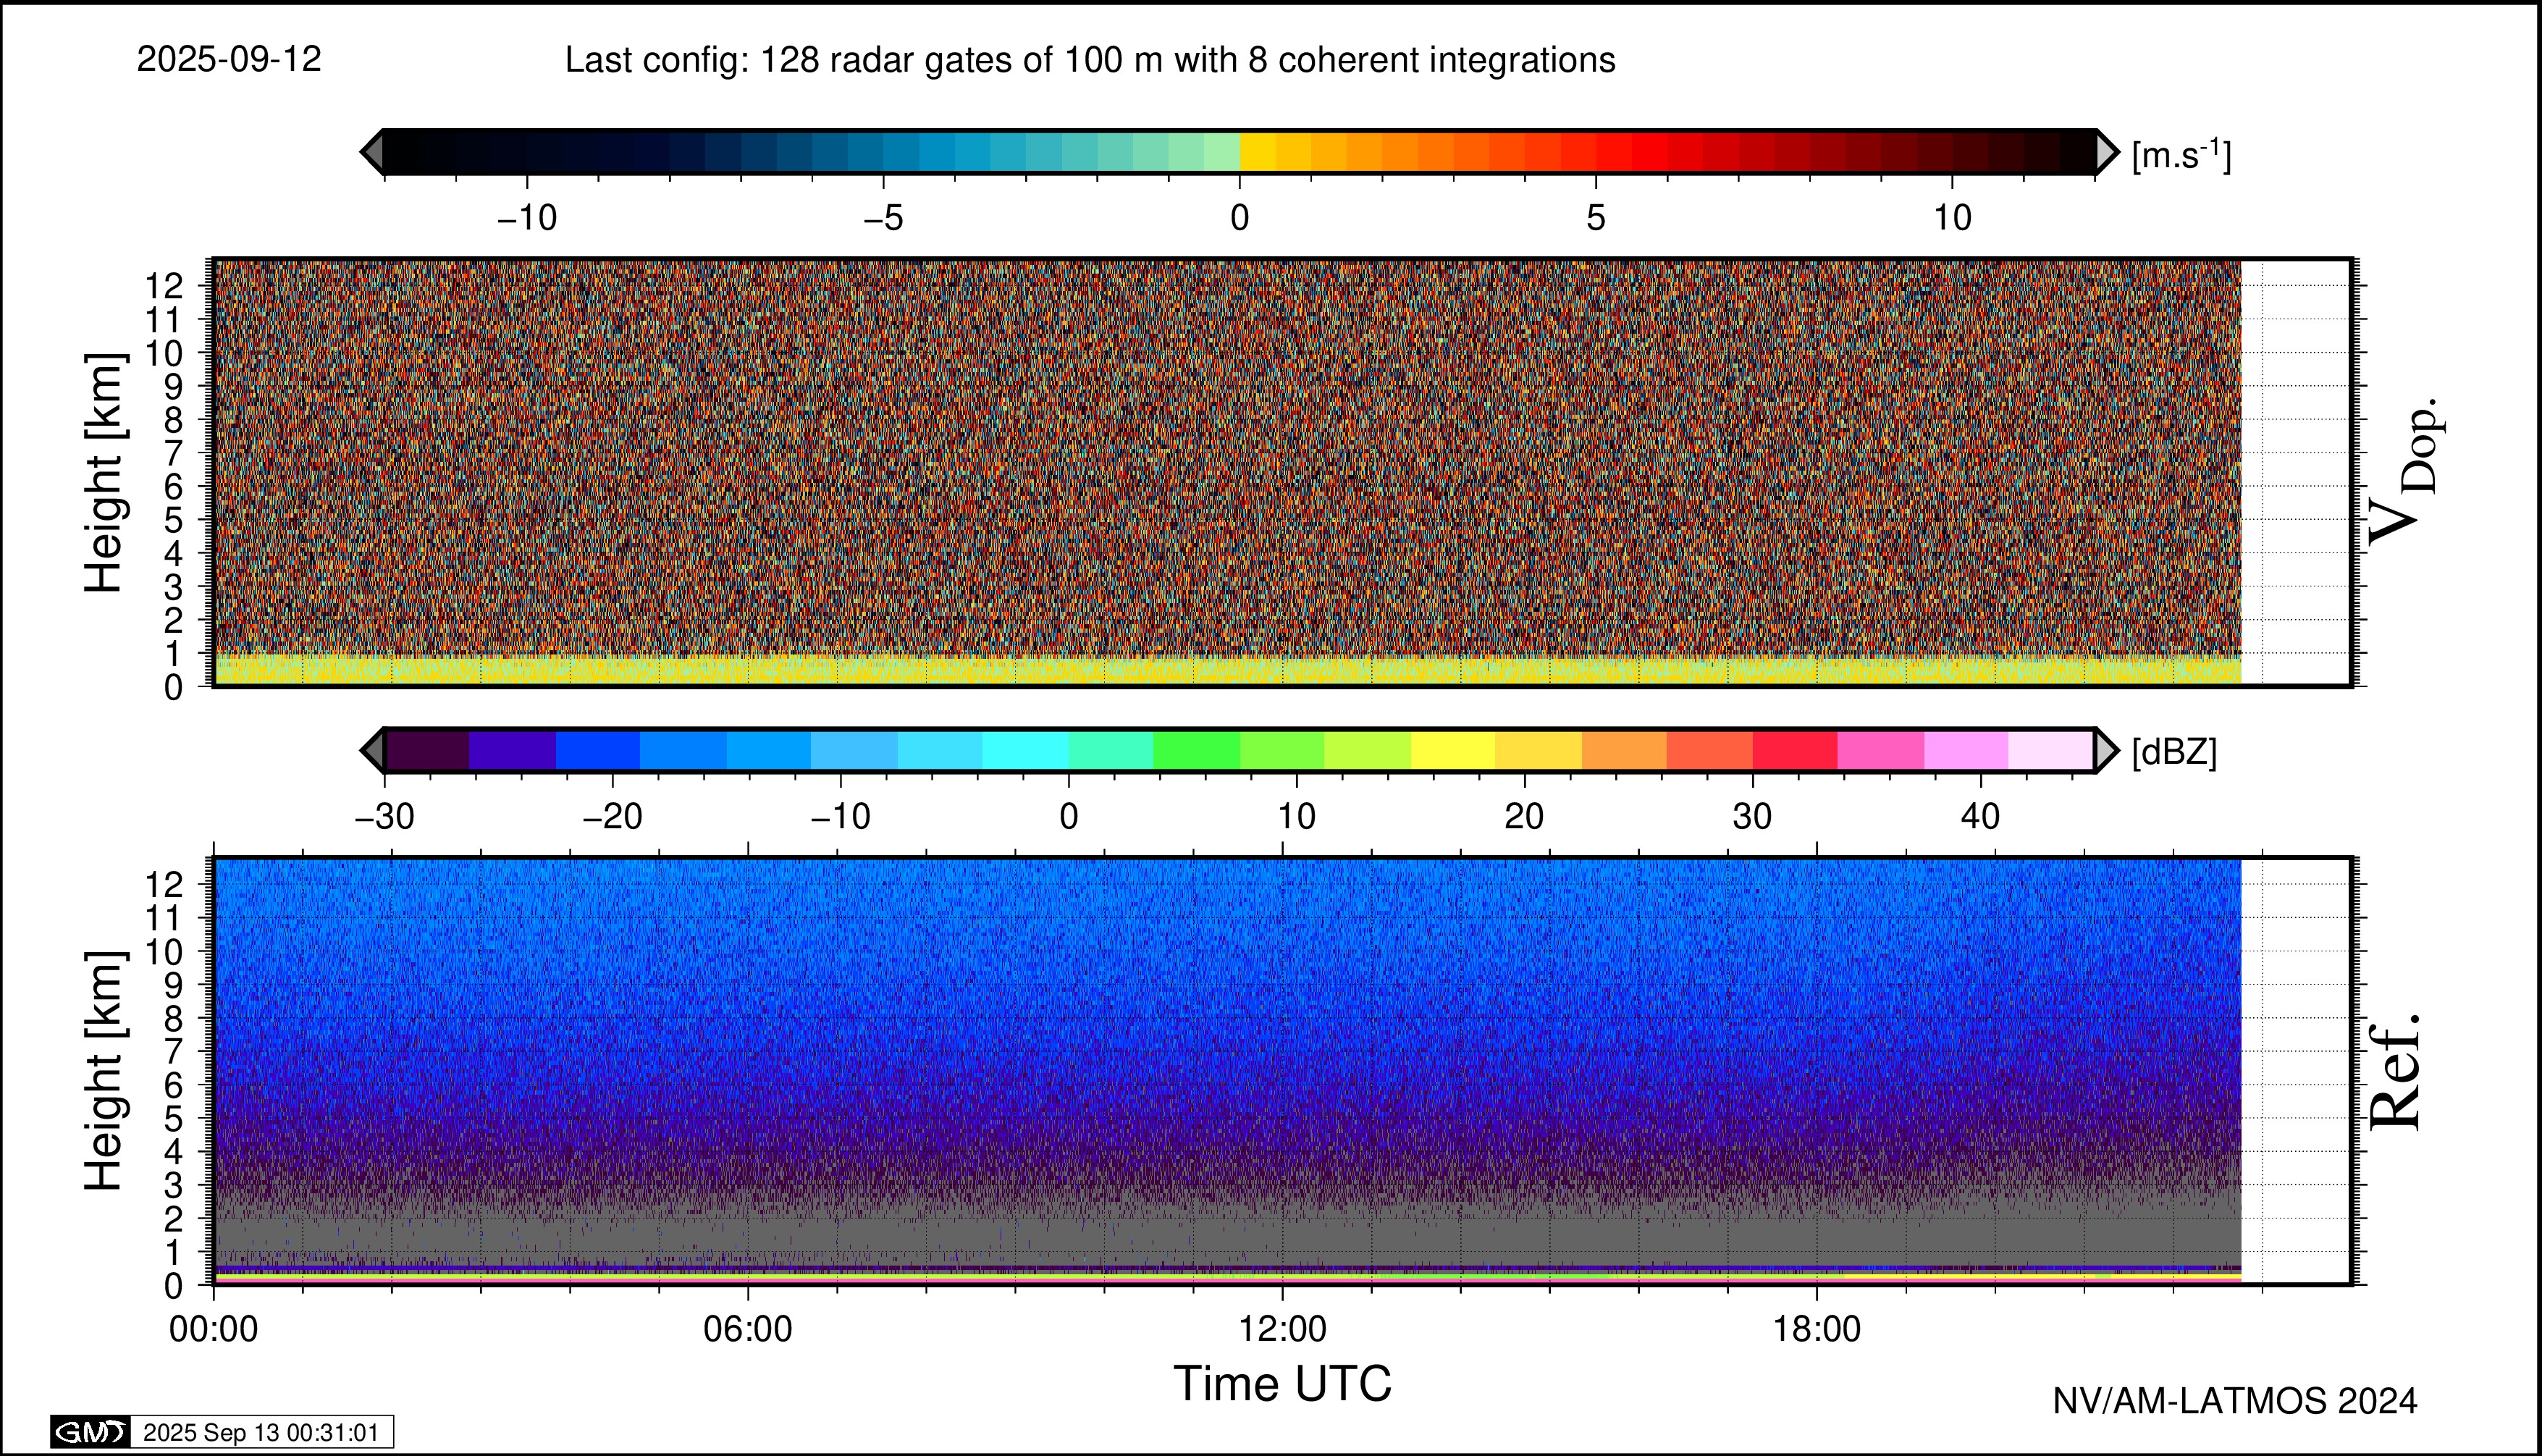Click darkest purple dBZ colorbar segment
Viewport: 2542px width, 1456px height.
(x=427, y=750)
